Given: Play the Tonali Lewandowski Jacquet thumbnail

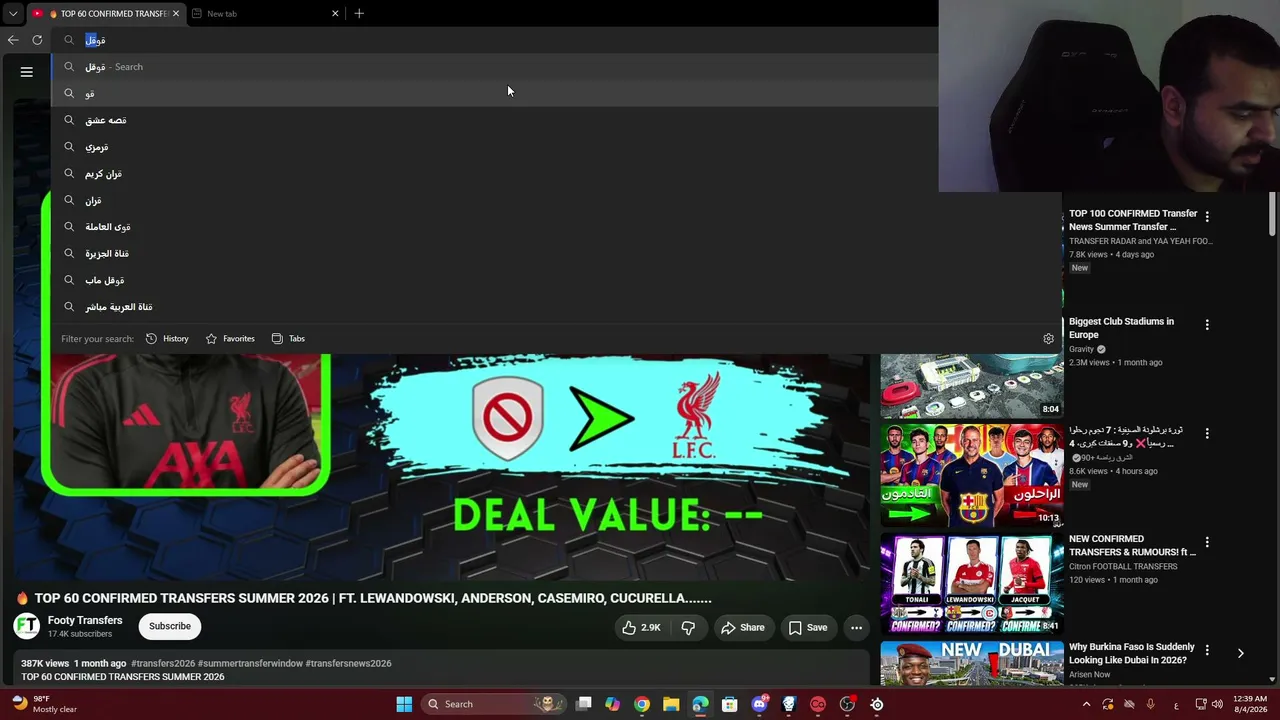Looking at the screenshot, I should 971,584.
